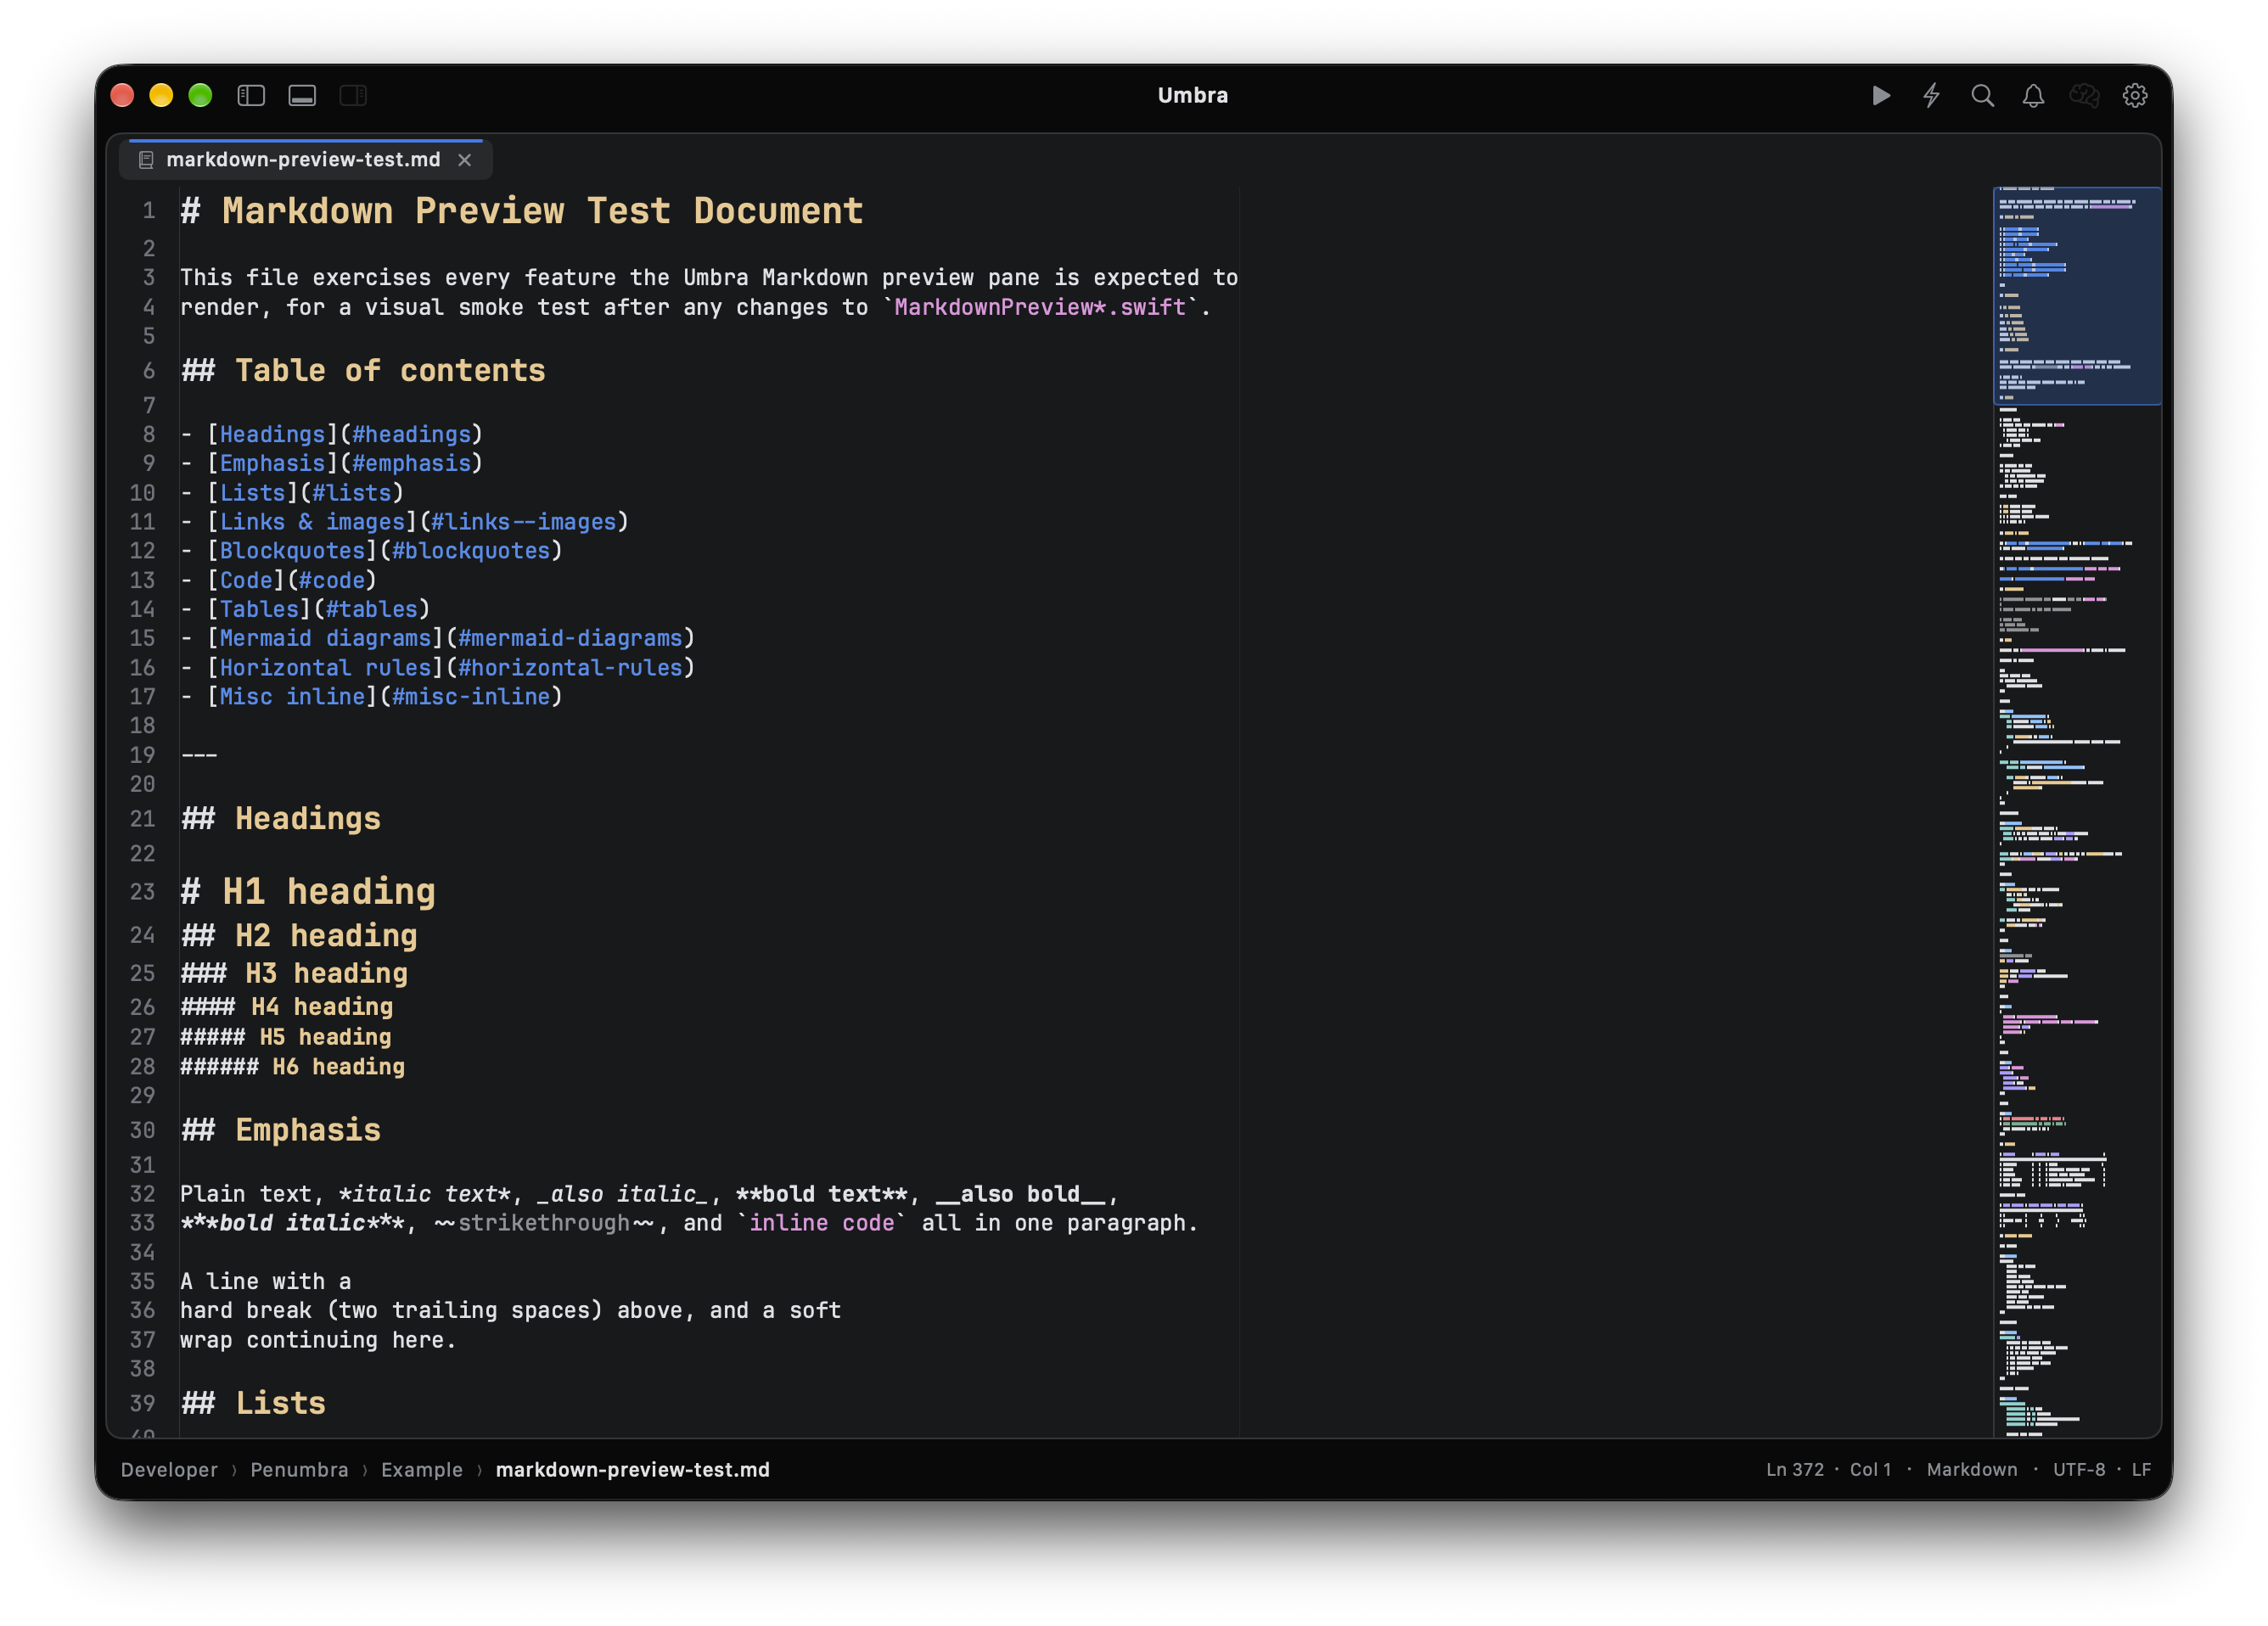Open notifications bell
The height and width of the screenshot is (1626, 2268).
(2033, 95)
